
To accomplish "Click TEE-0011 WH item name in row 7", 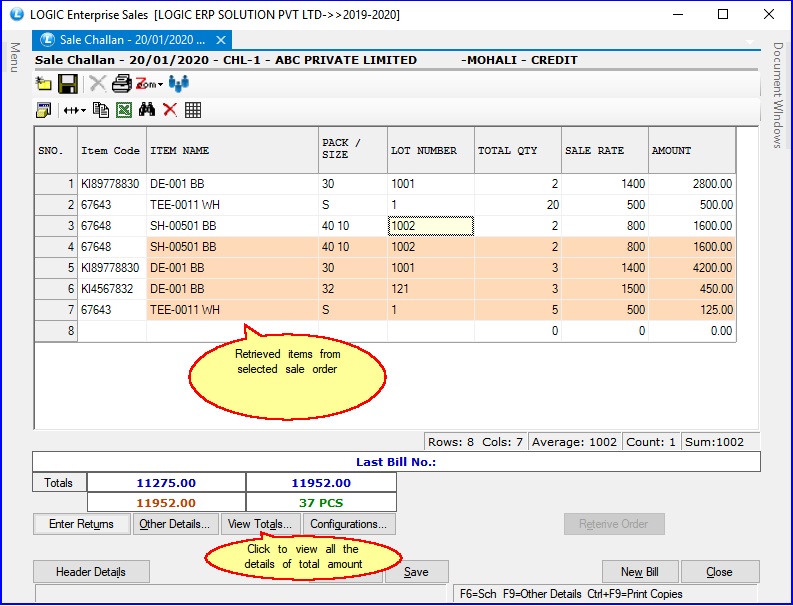I will coord(232,310).
